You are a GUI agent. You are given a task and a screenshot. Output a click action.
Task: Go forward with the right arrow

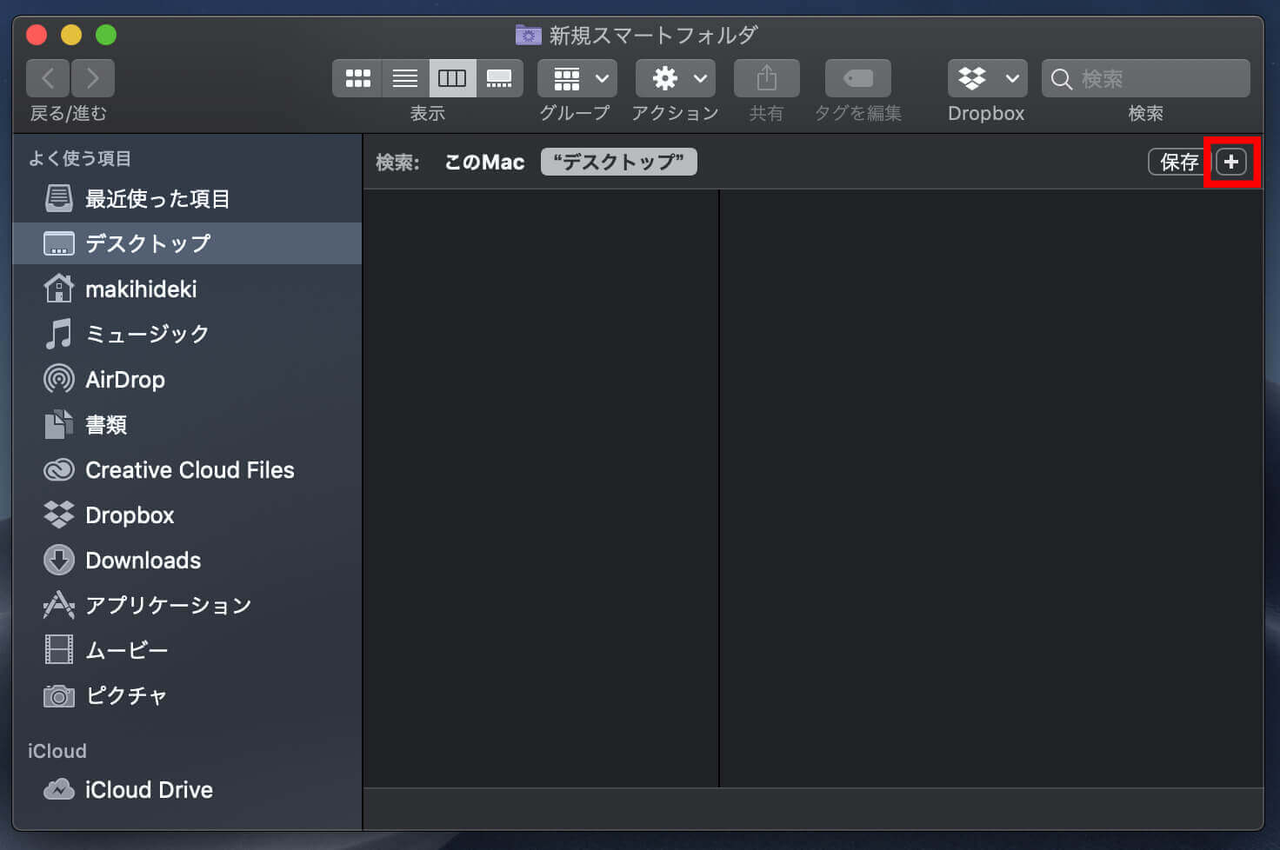point(93,78)
